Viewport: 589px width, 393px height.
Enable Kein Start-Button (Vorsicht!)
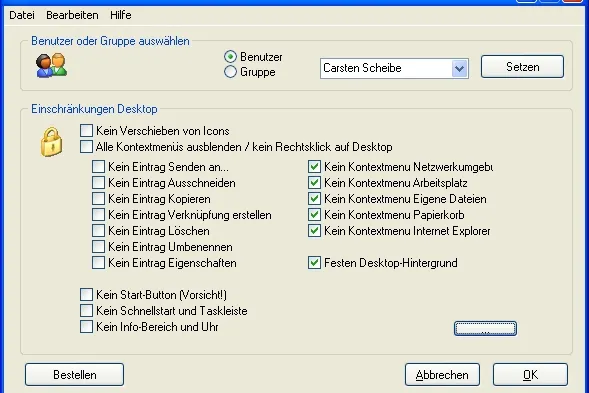tap(86, 295)
